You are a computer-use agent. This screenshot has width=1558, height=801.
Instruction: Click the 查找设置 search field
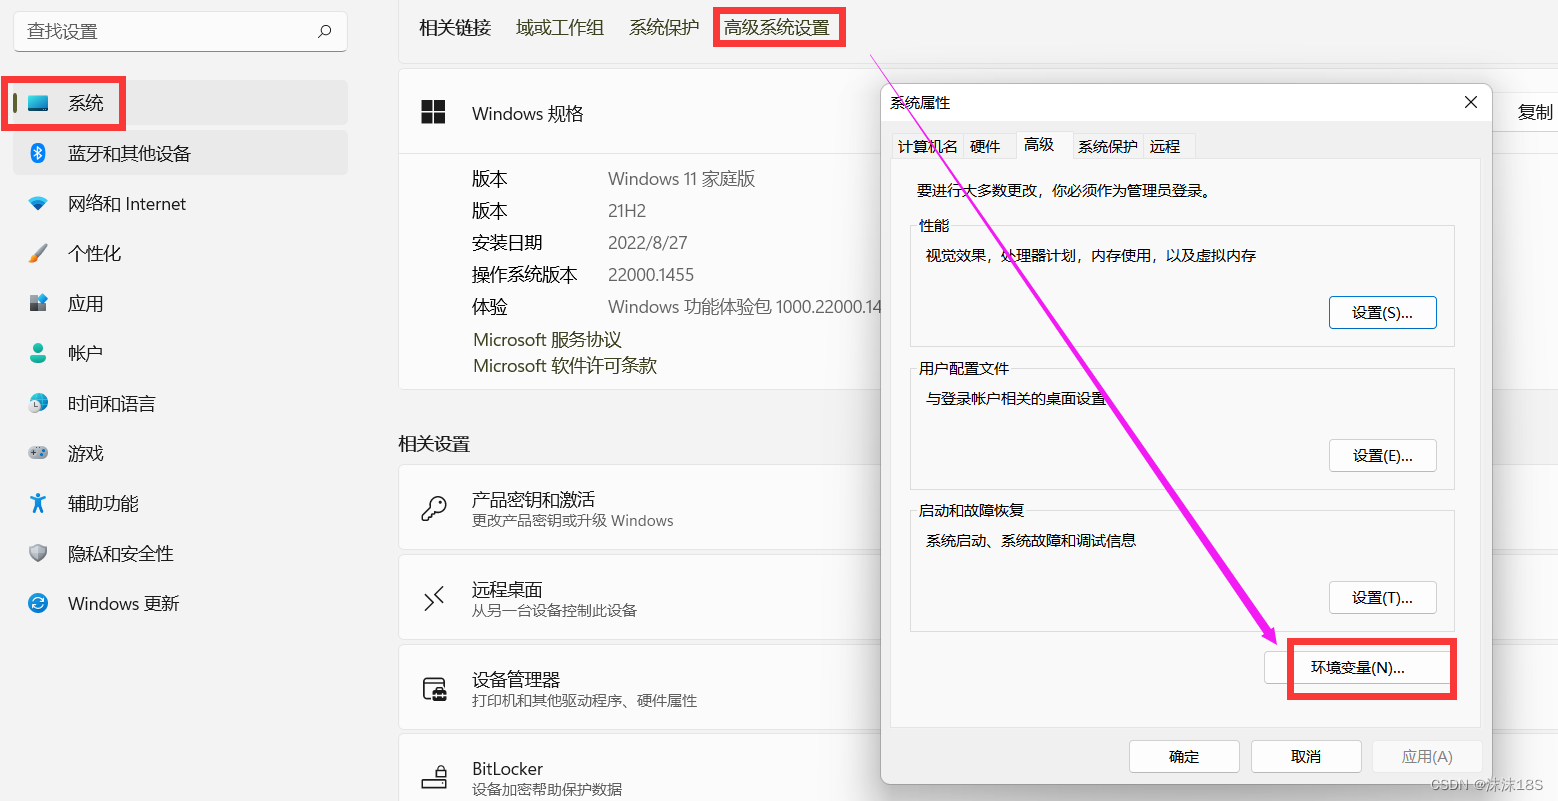180,31
